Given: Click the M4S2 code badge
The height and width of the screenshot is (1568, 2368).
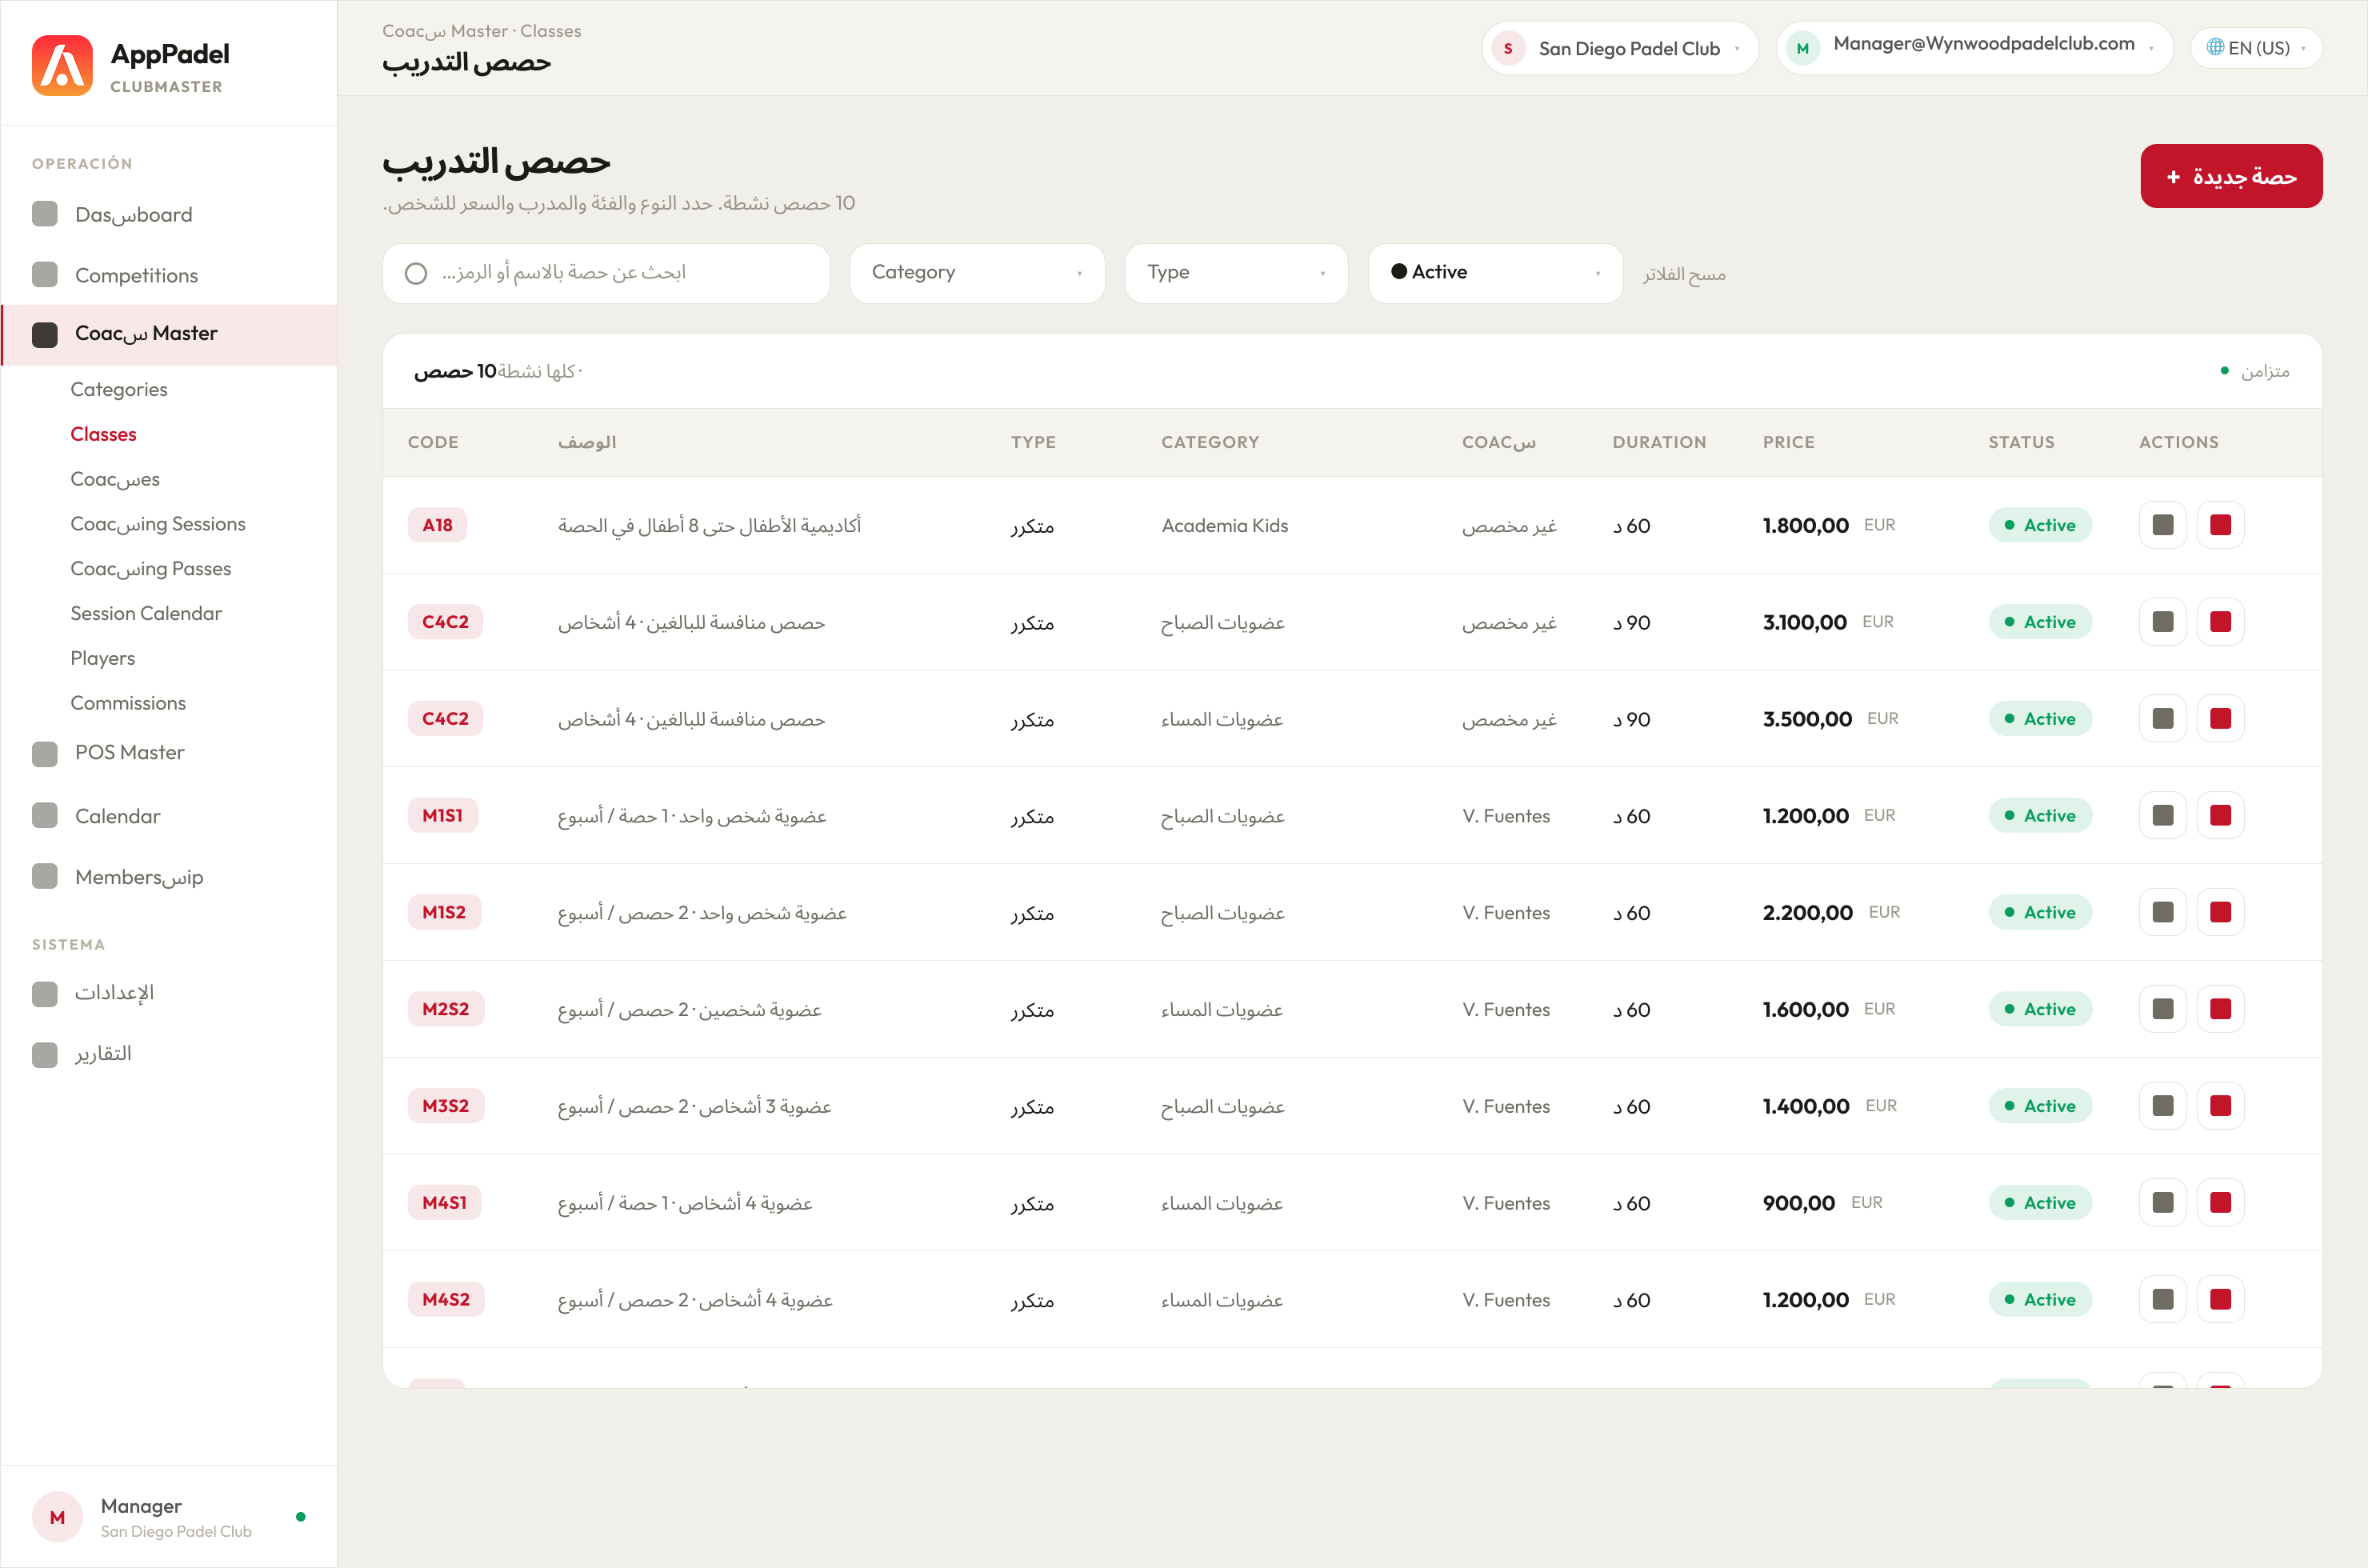Looking at the screenshot, I should tap(446, 1300).
